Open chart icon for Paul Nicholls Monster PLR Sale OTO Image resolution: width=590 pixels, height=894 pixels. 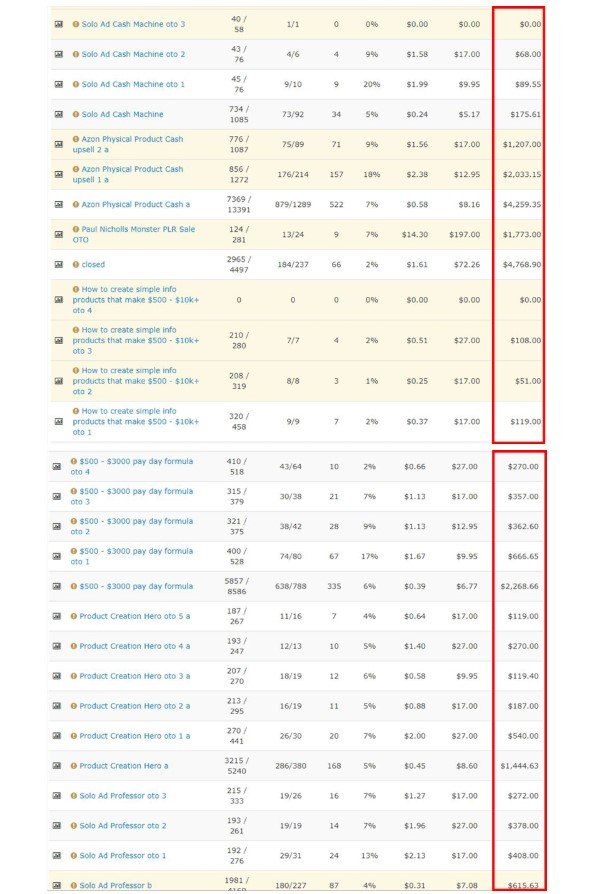(59, 234)
